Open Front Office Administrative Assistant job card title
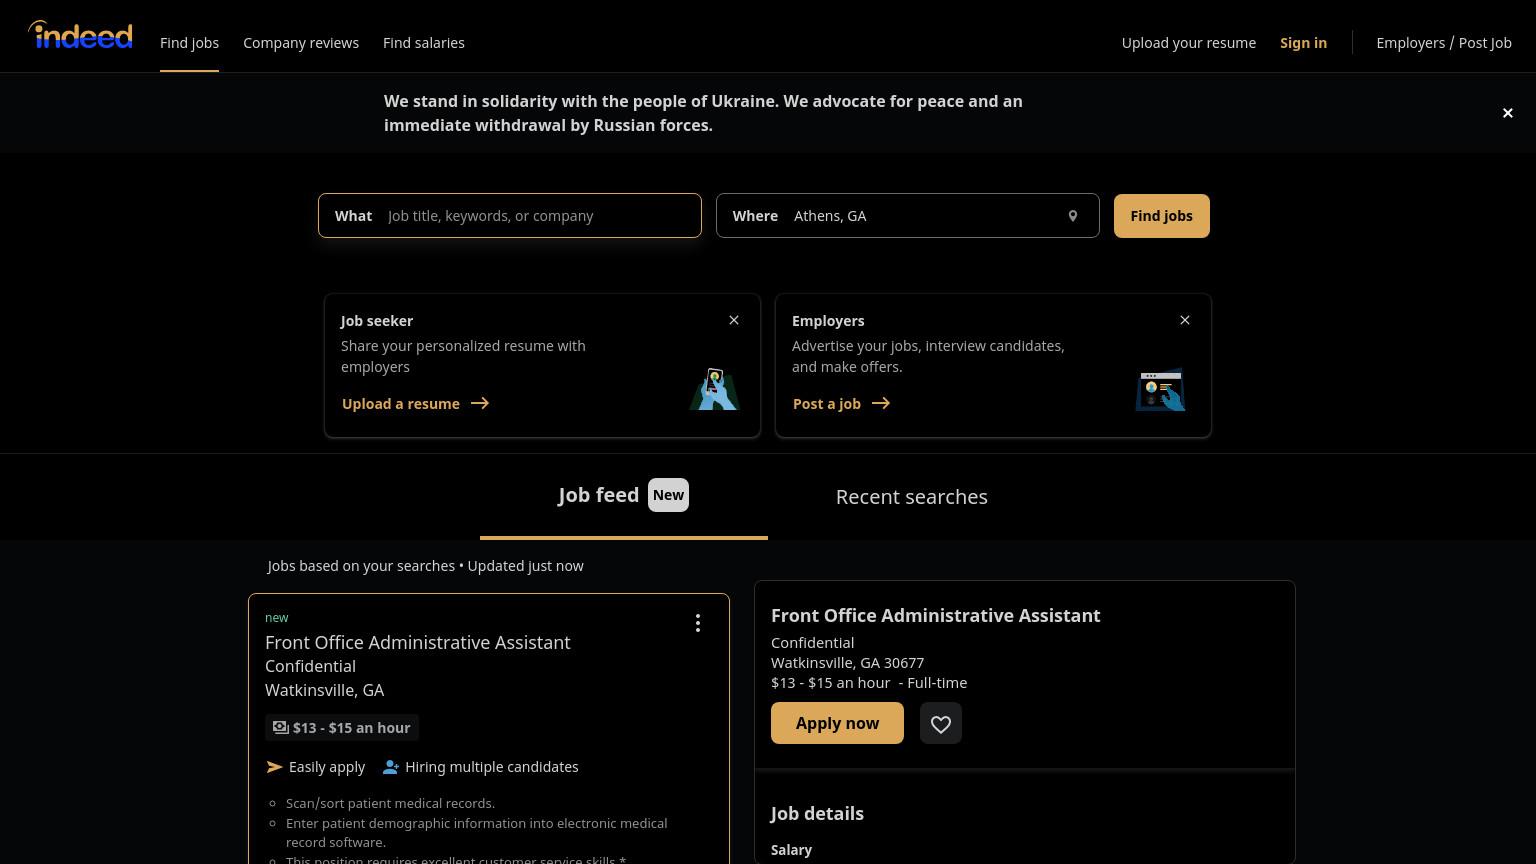This screenshot has width=1536, height=864. 418,643
